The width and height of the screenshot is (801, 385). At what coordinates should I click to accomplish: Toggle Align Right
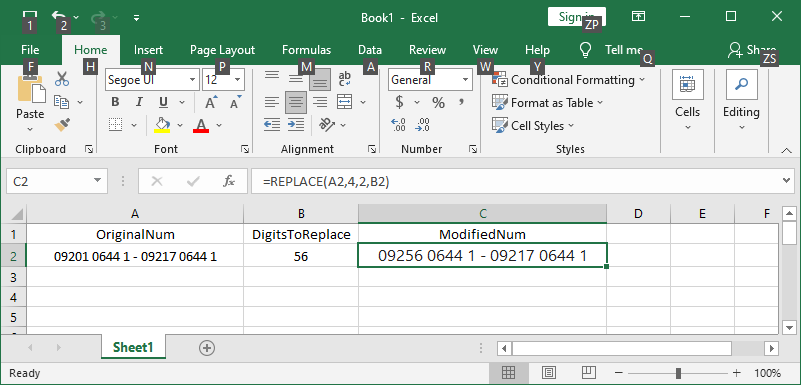(320, 102)
